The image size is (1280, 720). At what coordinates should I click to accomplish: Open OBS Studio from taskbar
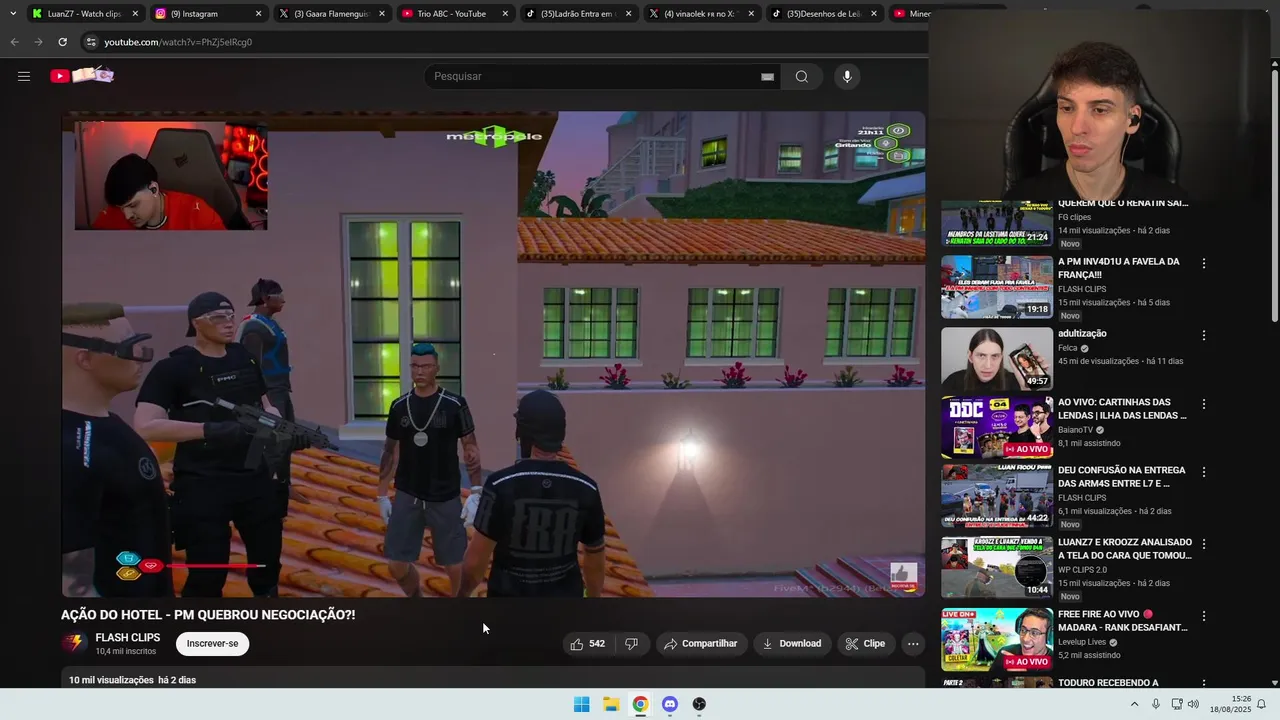click(x=699, y=704)
